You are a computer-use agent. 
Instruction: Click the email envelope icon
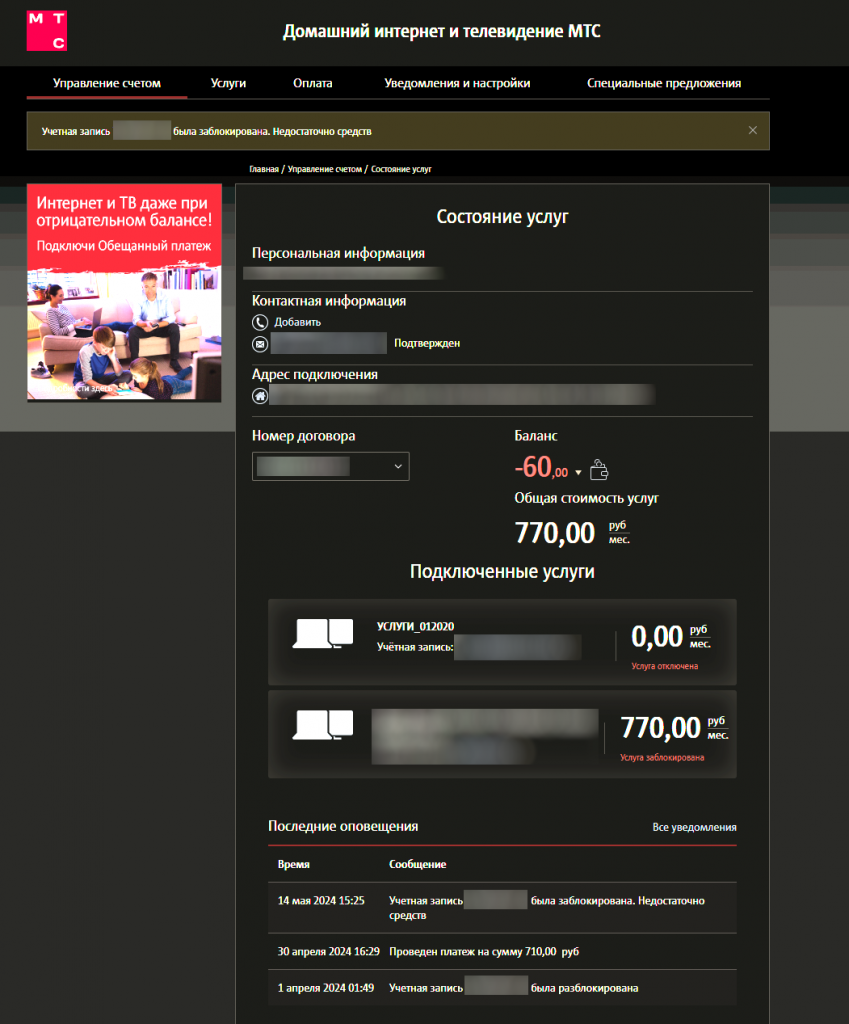(x=260, y=344)
